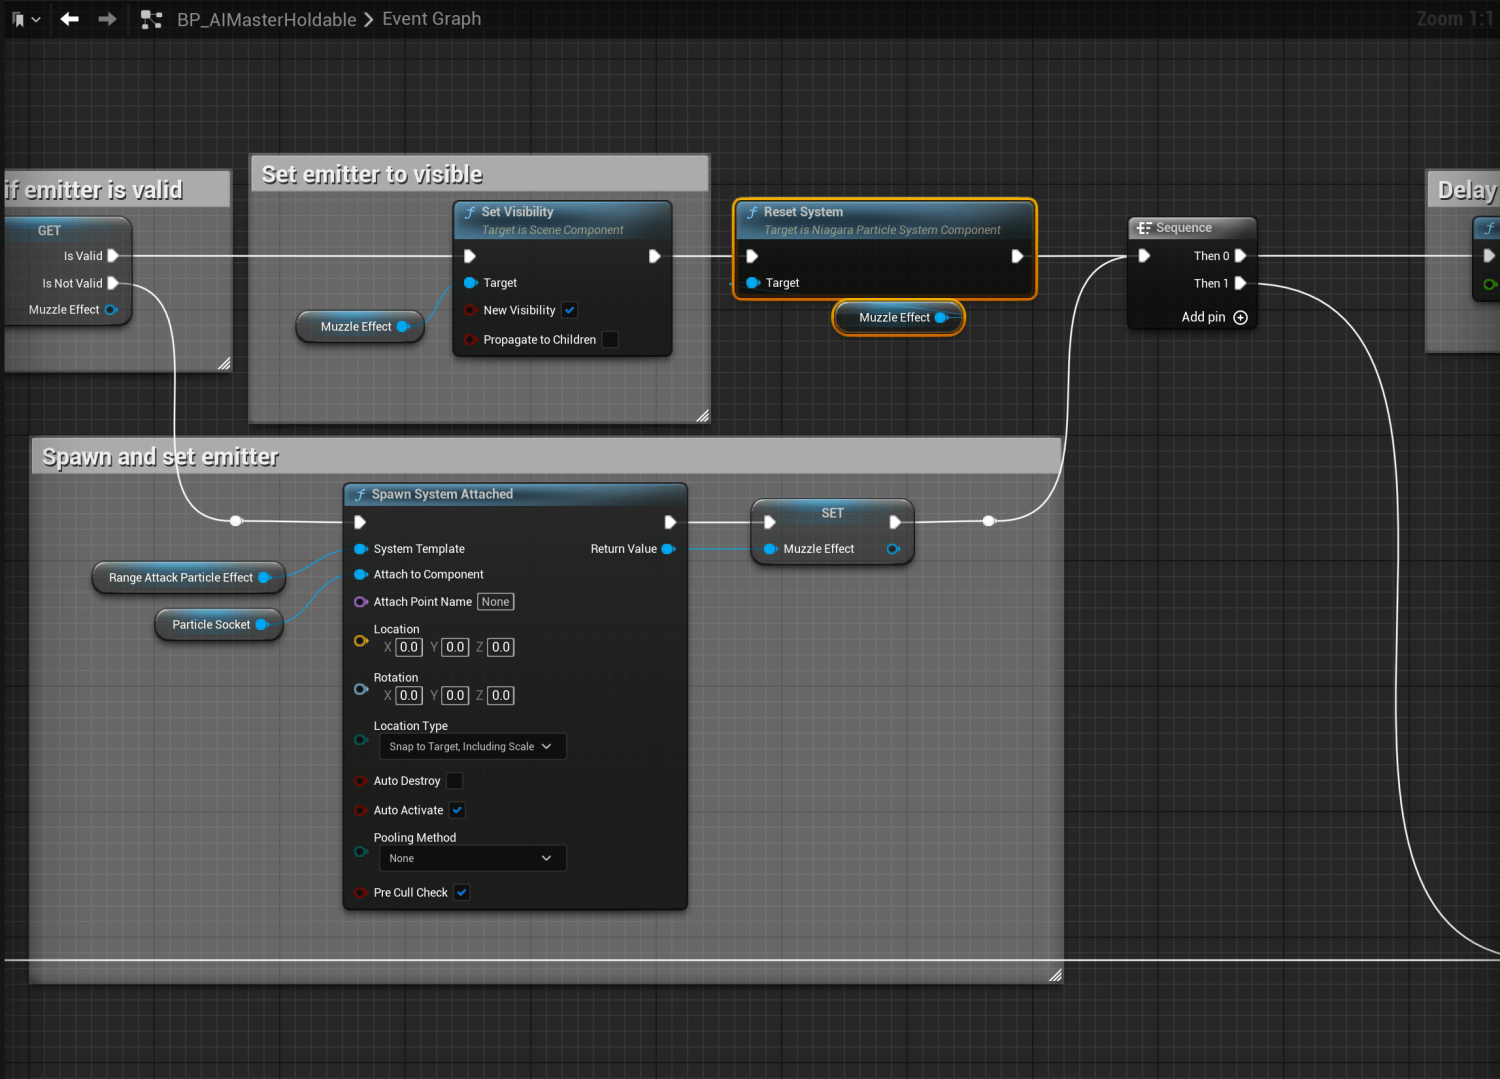Image resolution: width=1500 pixels, height=1079 pixels.
Task: Open the Location Type dropdown
Action: [x=471, y=747]
